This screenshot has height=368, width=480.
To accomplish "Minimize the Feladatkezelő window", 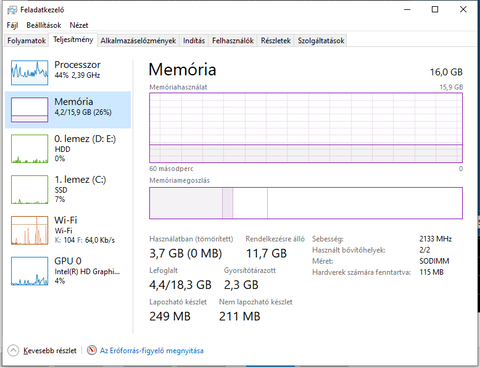I will coord(407,10).
